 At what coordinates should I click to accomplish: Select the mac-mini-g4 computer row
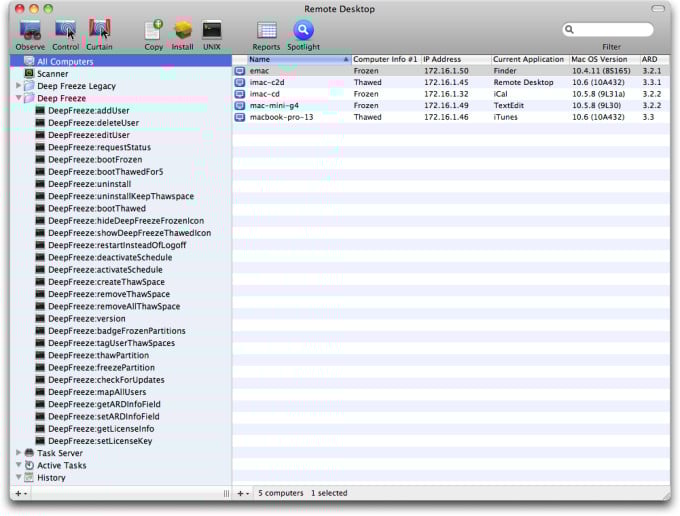(451, 105)
